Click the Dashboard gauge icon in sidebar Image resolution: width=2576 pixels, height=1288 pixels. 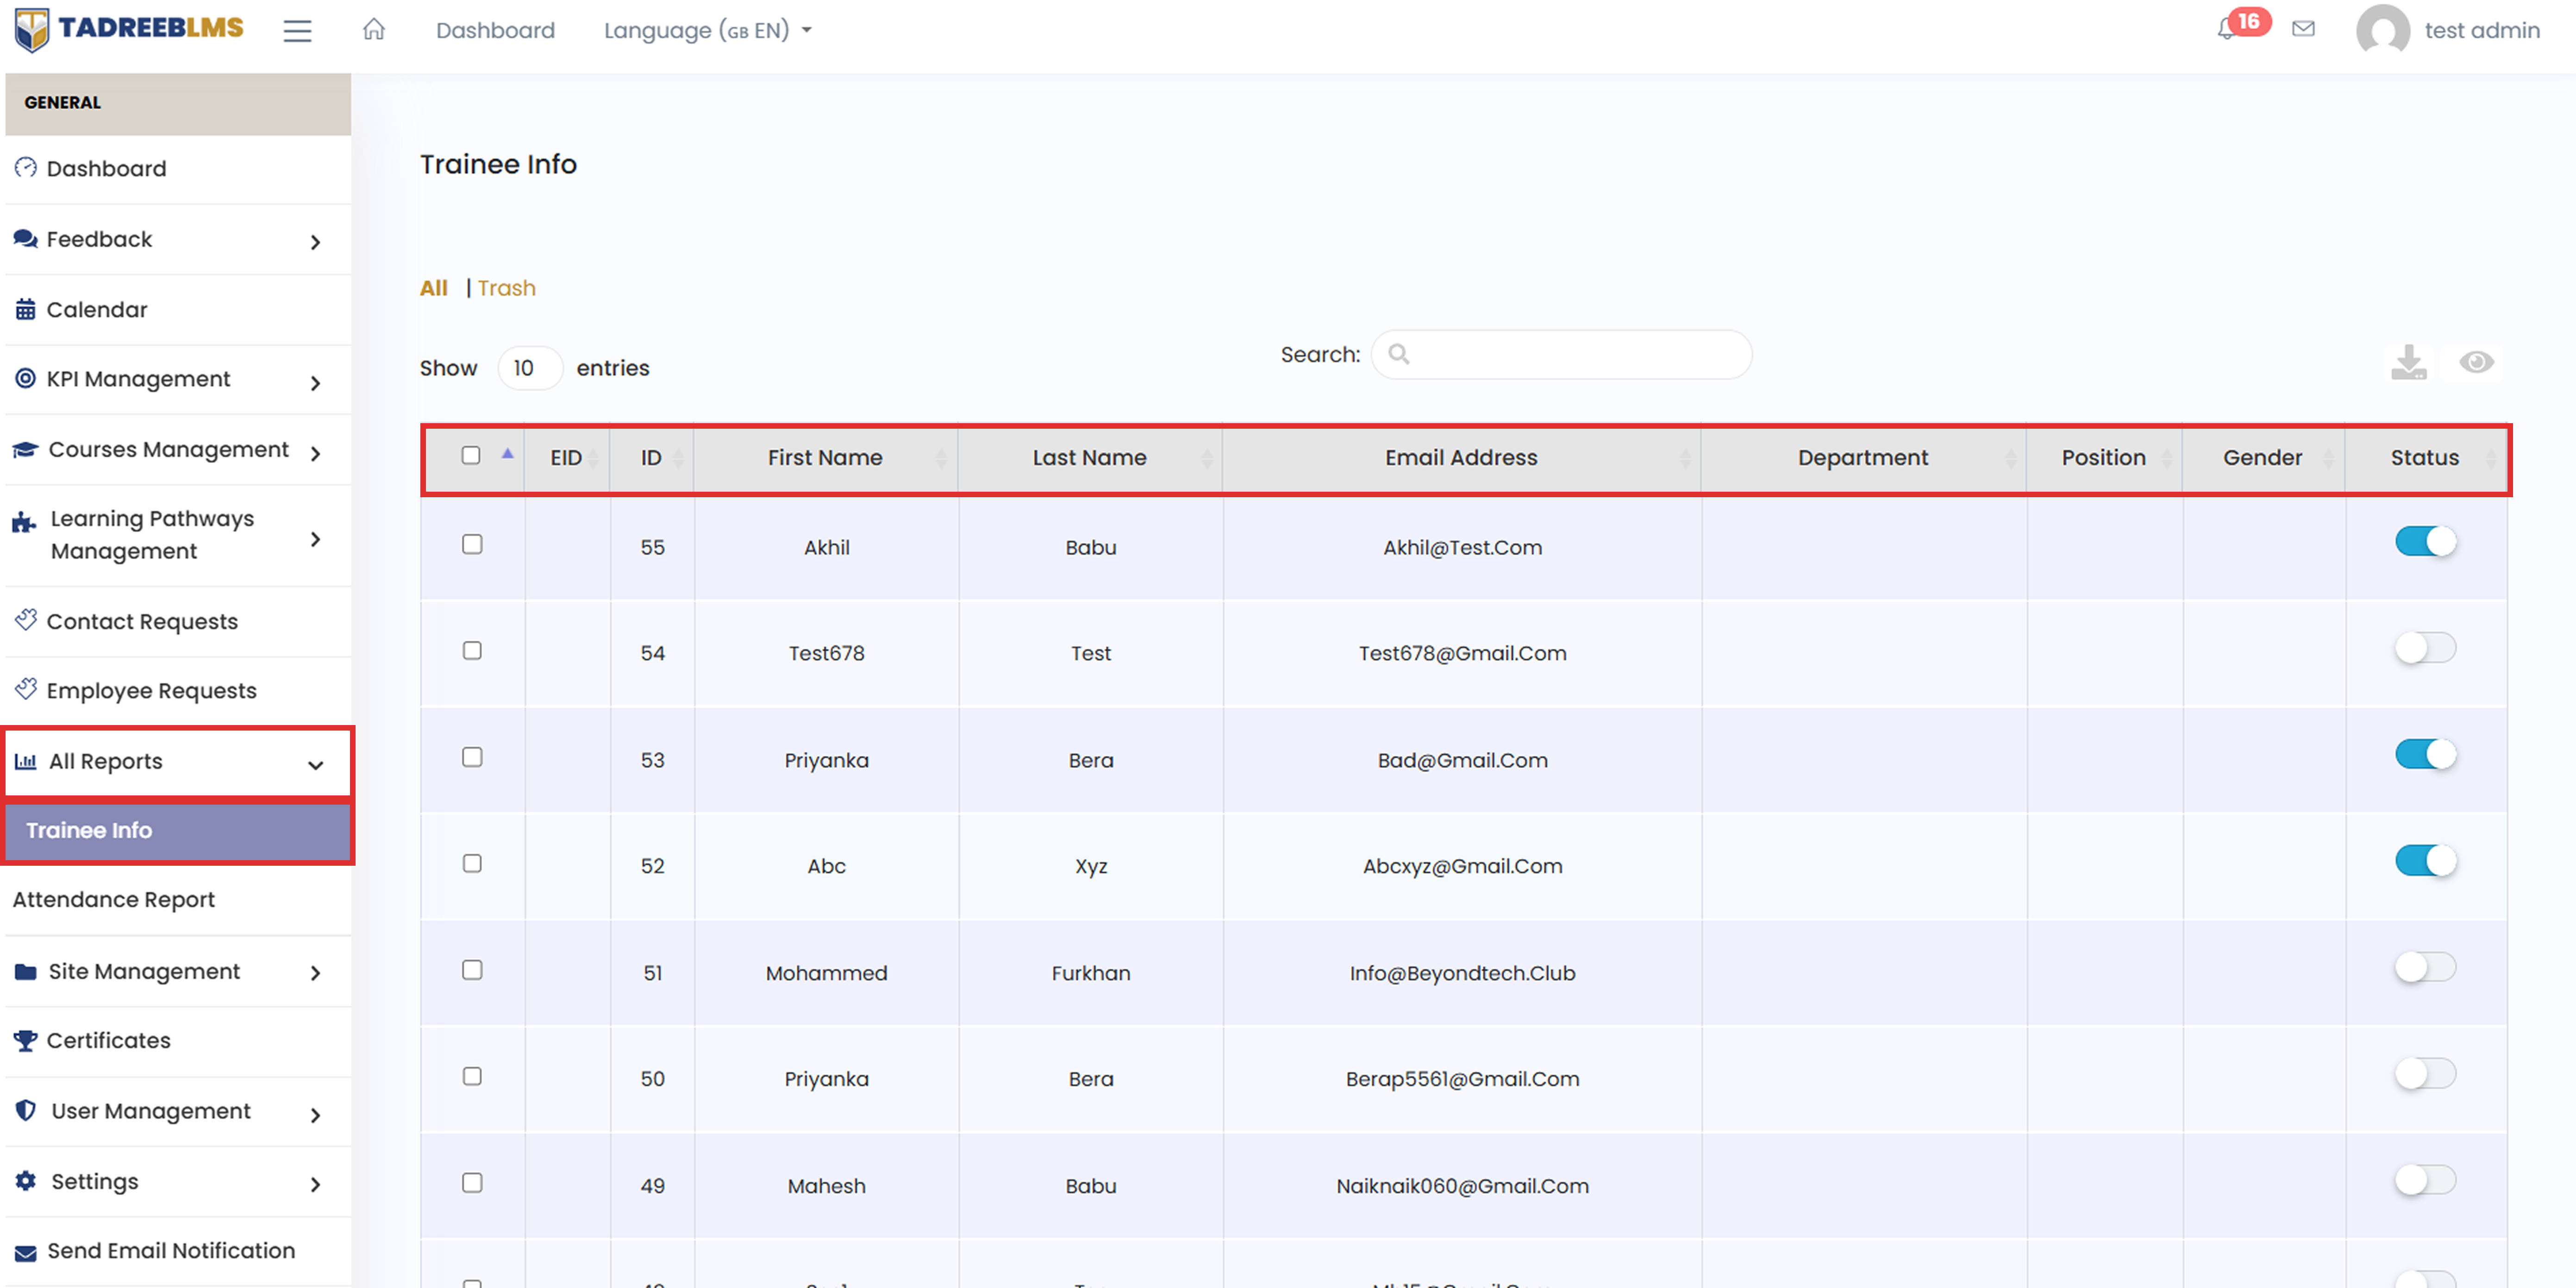click(x=26, y=168)
